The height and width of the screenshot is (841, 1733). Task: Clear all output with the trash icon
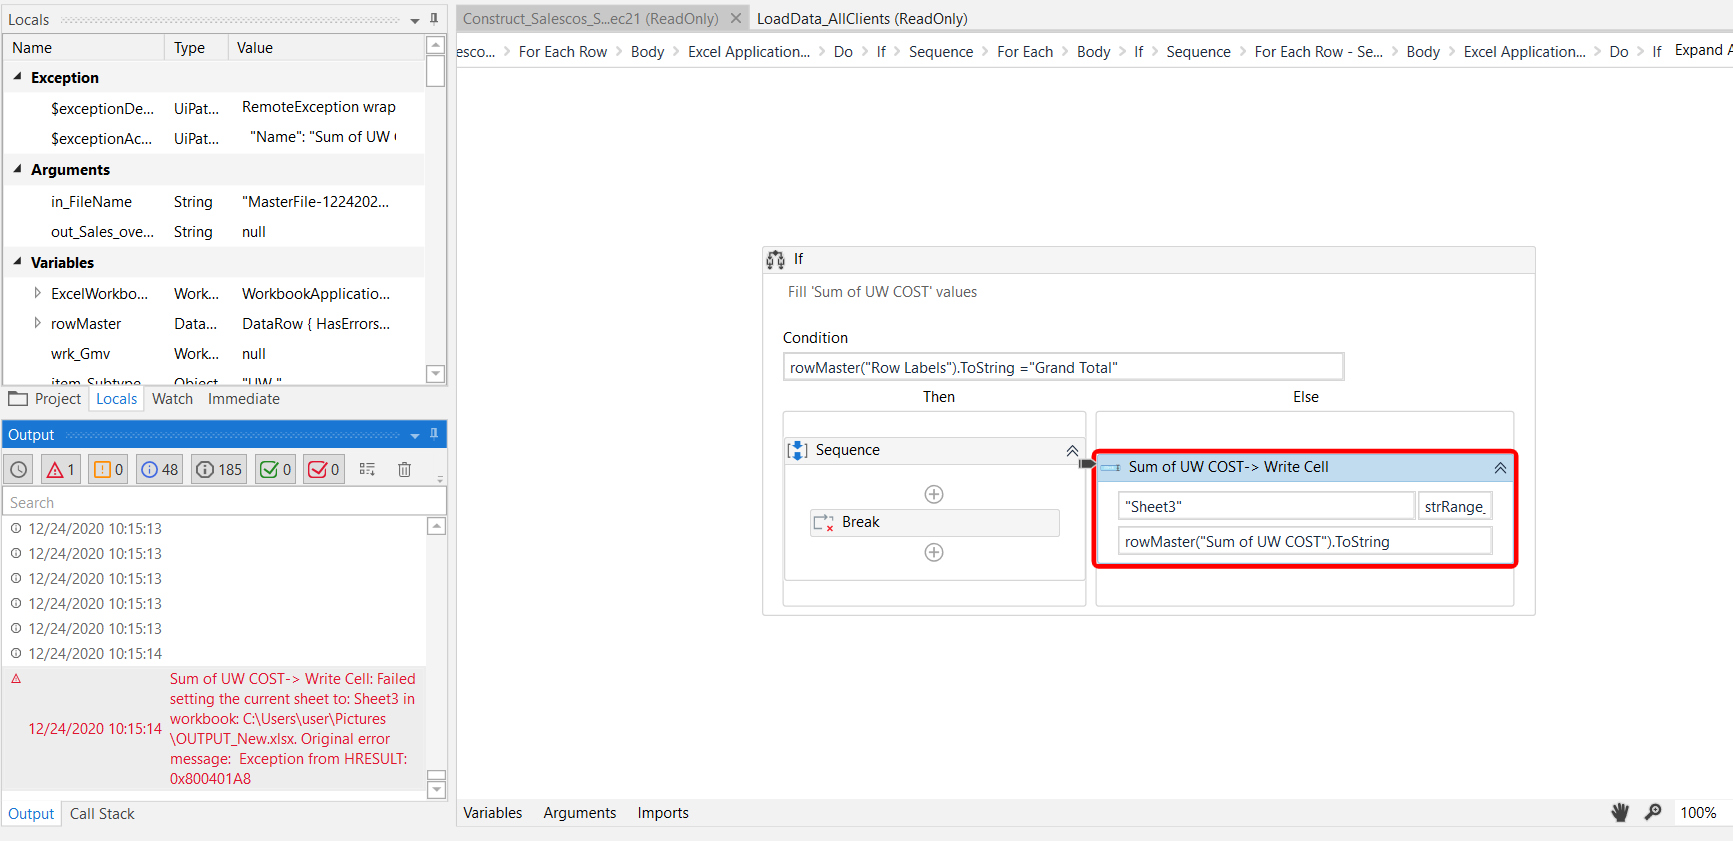pos(404,469)
